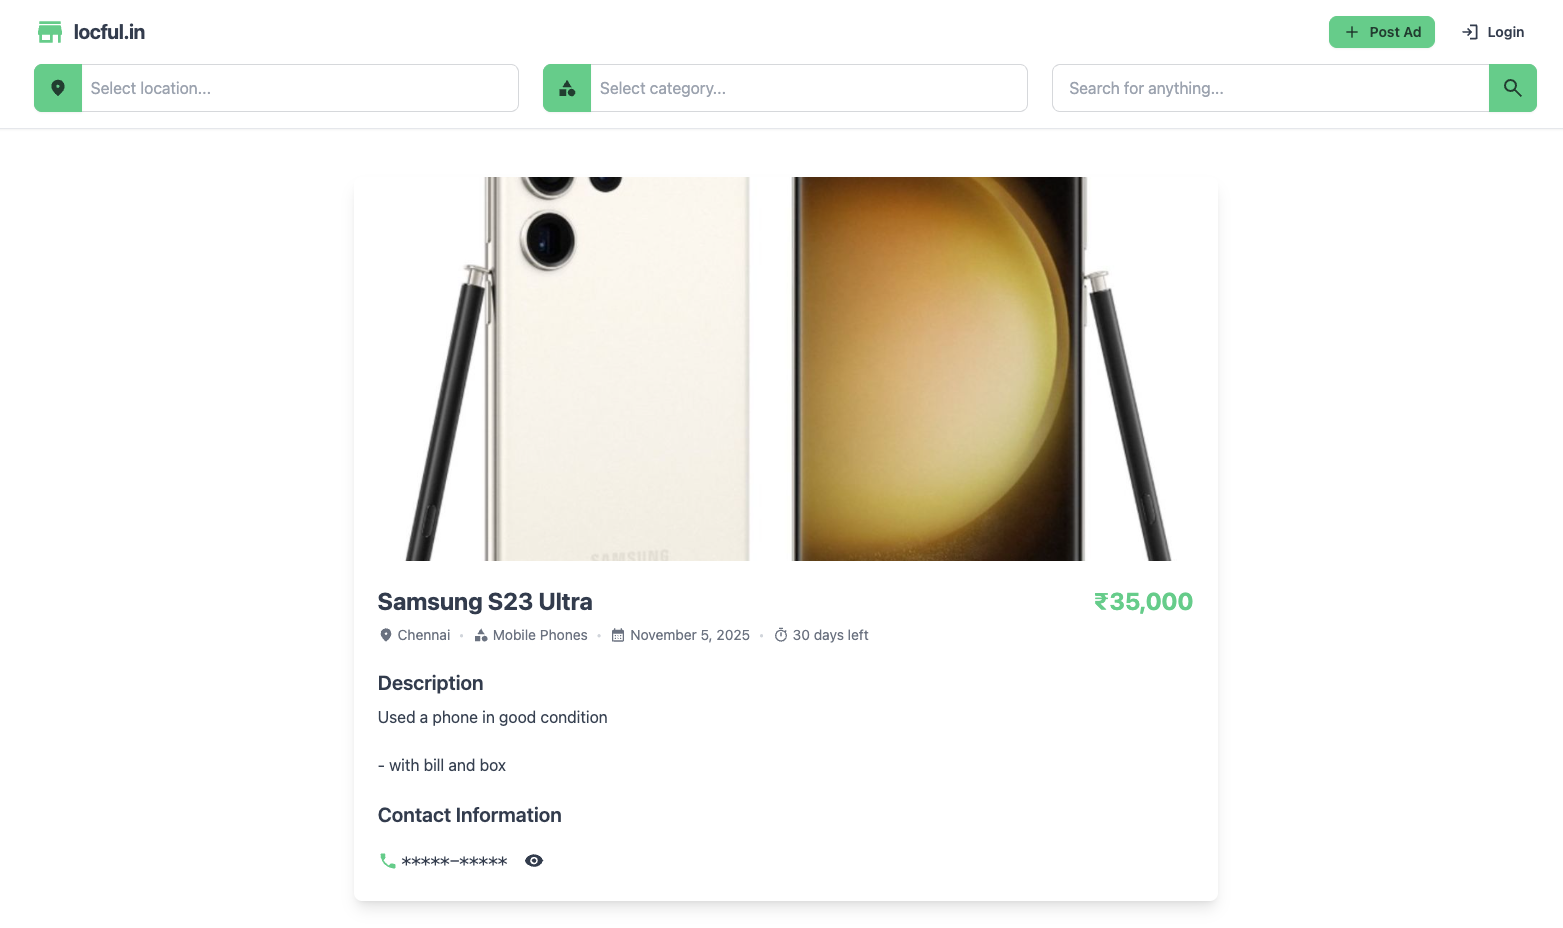Click the green location pin icon
Image resolution: width=1563 pixels, height=928 pixels.
(58, 88)
